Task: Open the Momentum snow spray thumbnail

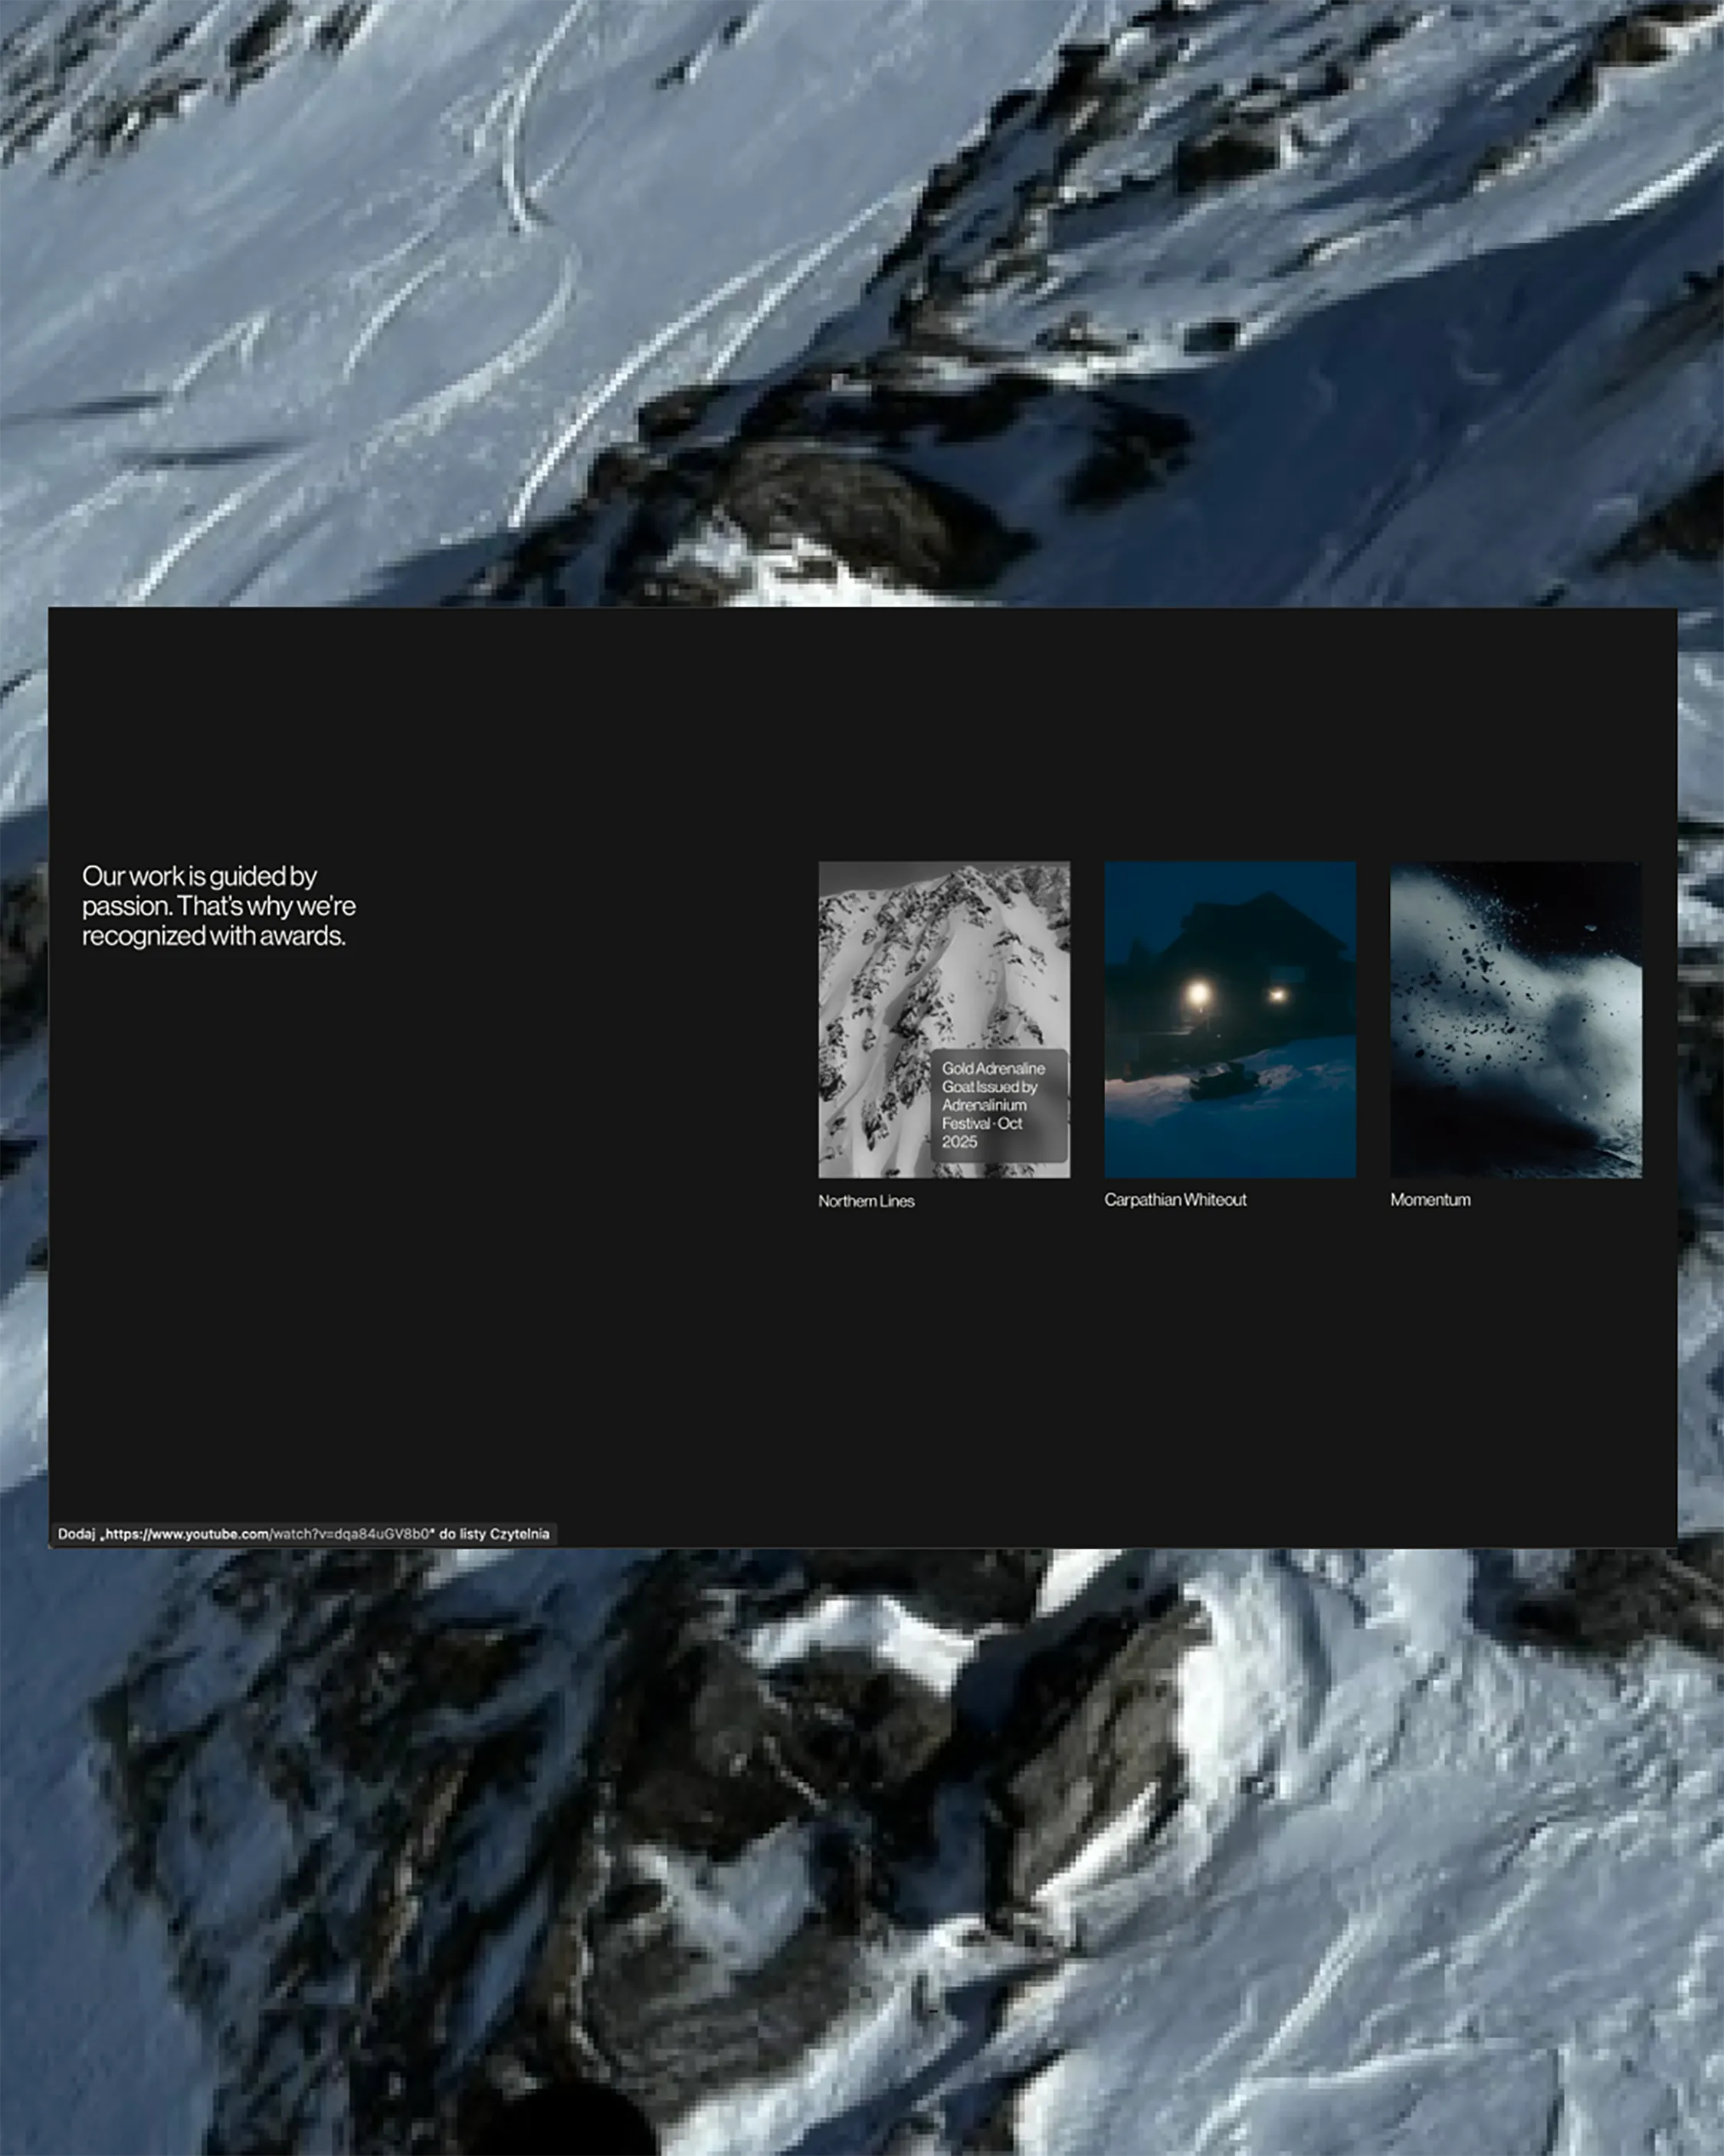Action: 1515,1019
